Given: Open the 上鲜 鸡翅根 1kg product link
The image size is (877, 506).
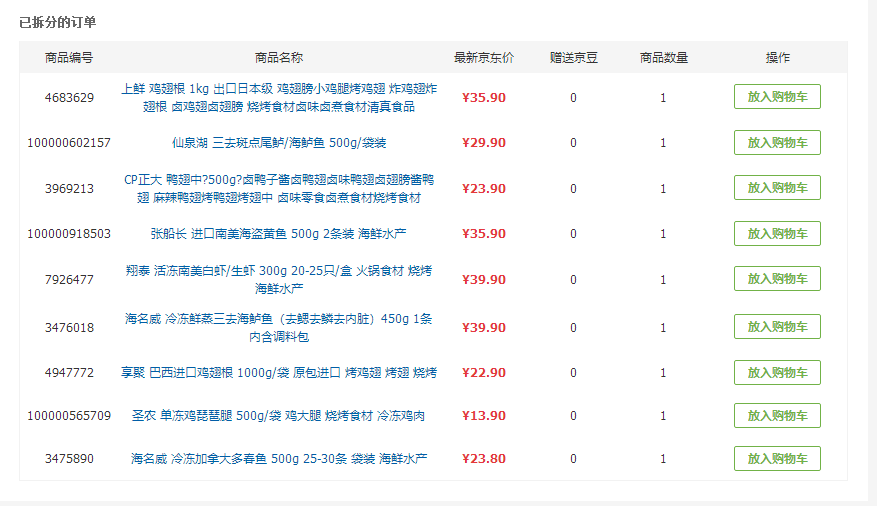Looking at the screenshot, I should [x=279, y=97].
